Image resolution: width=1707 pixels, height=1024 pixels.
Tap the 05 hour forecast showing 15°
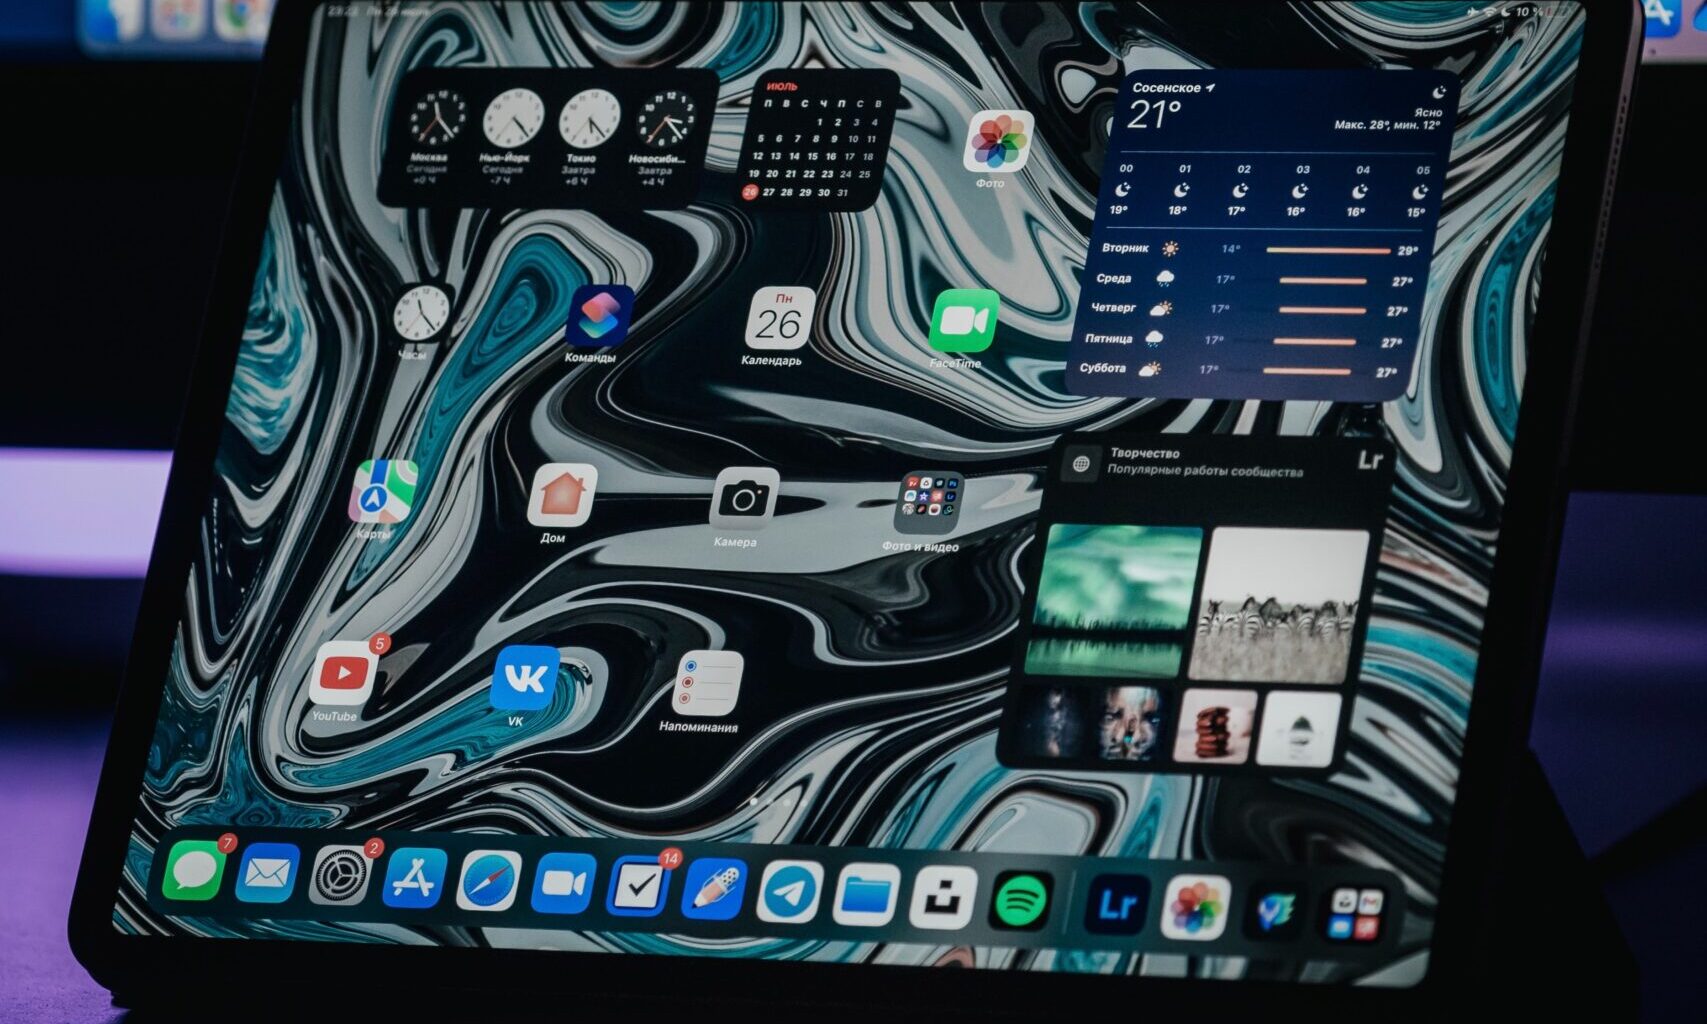(1419, 191)
